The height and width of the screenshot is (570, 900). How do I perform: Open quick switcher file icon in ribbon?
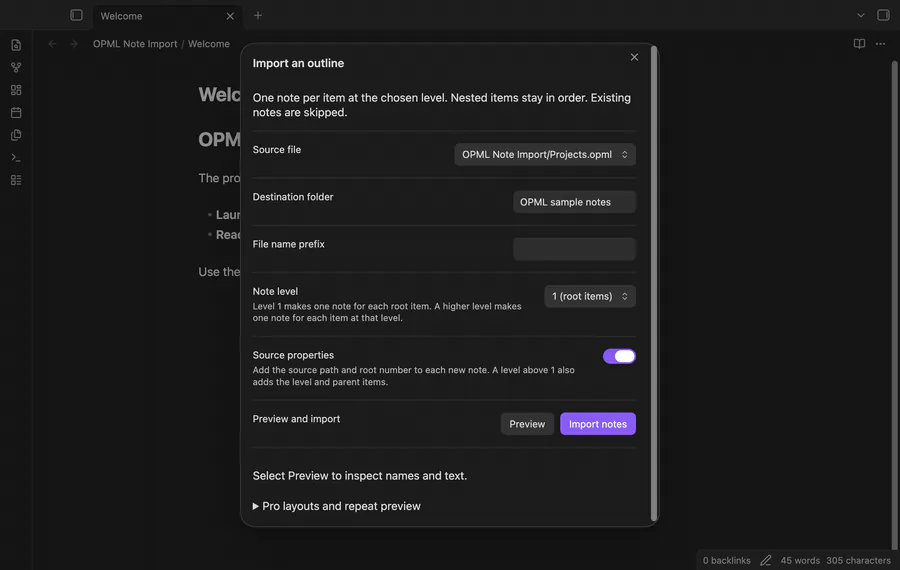(x=16, y=45)
